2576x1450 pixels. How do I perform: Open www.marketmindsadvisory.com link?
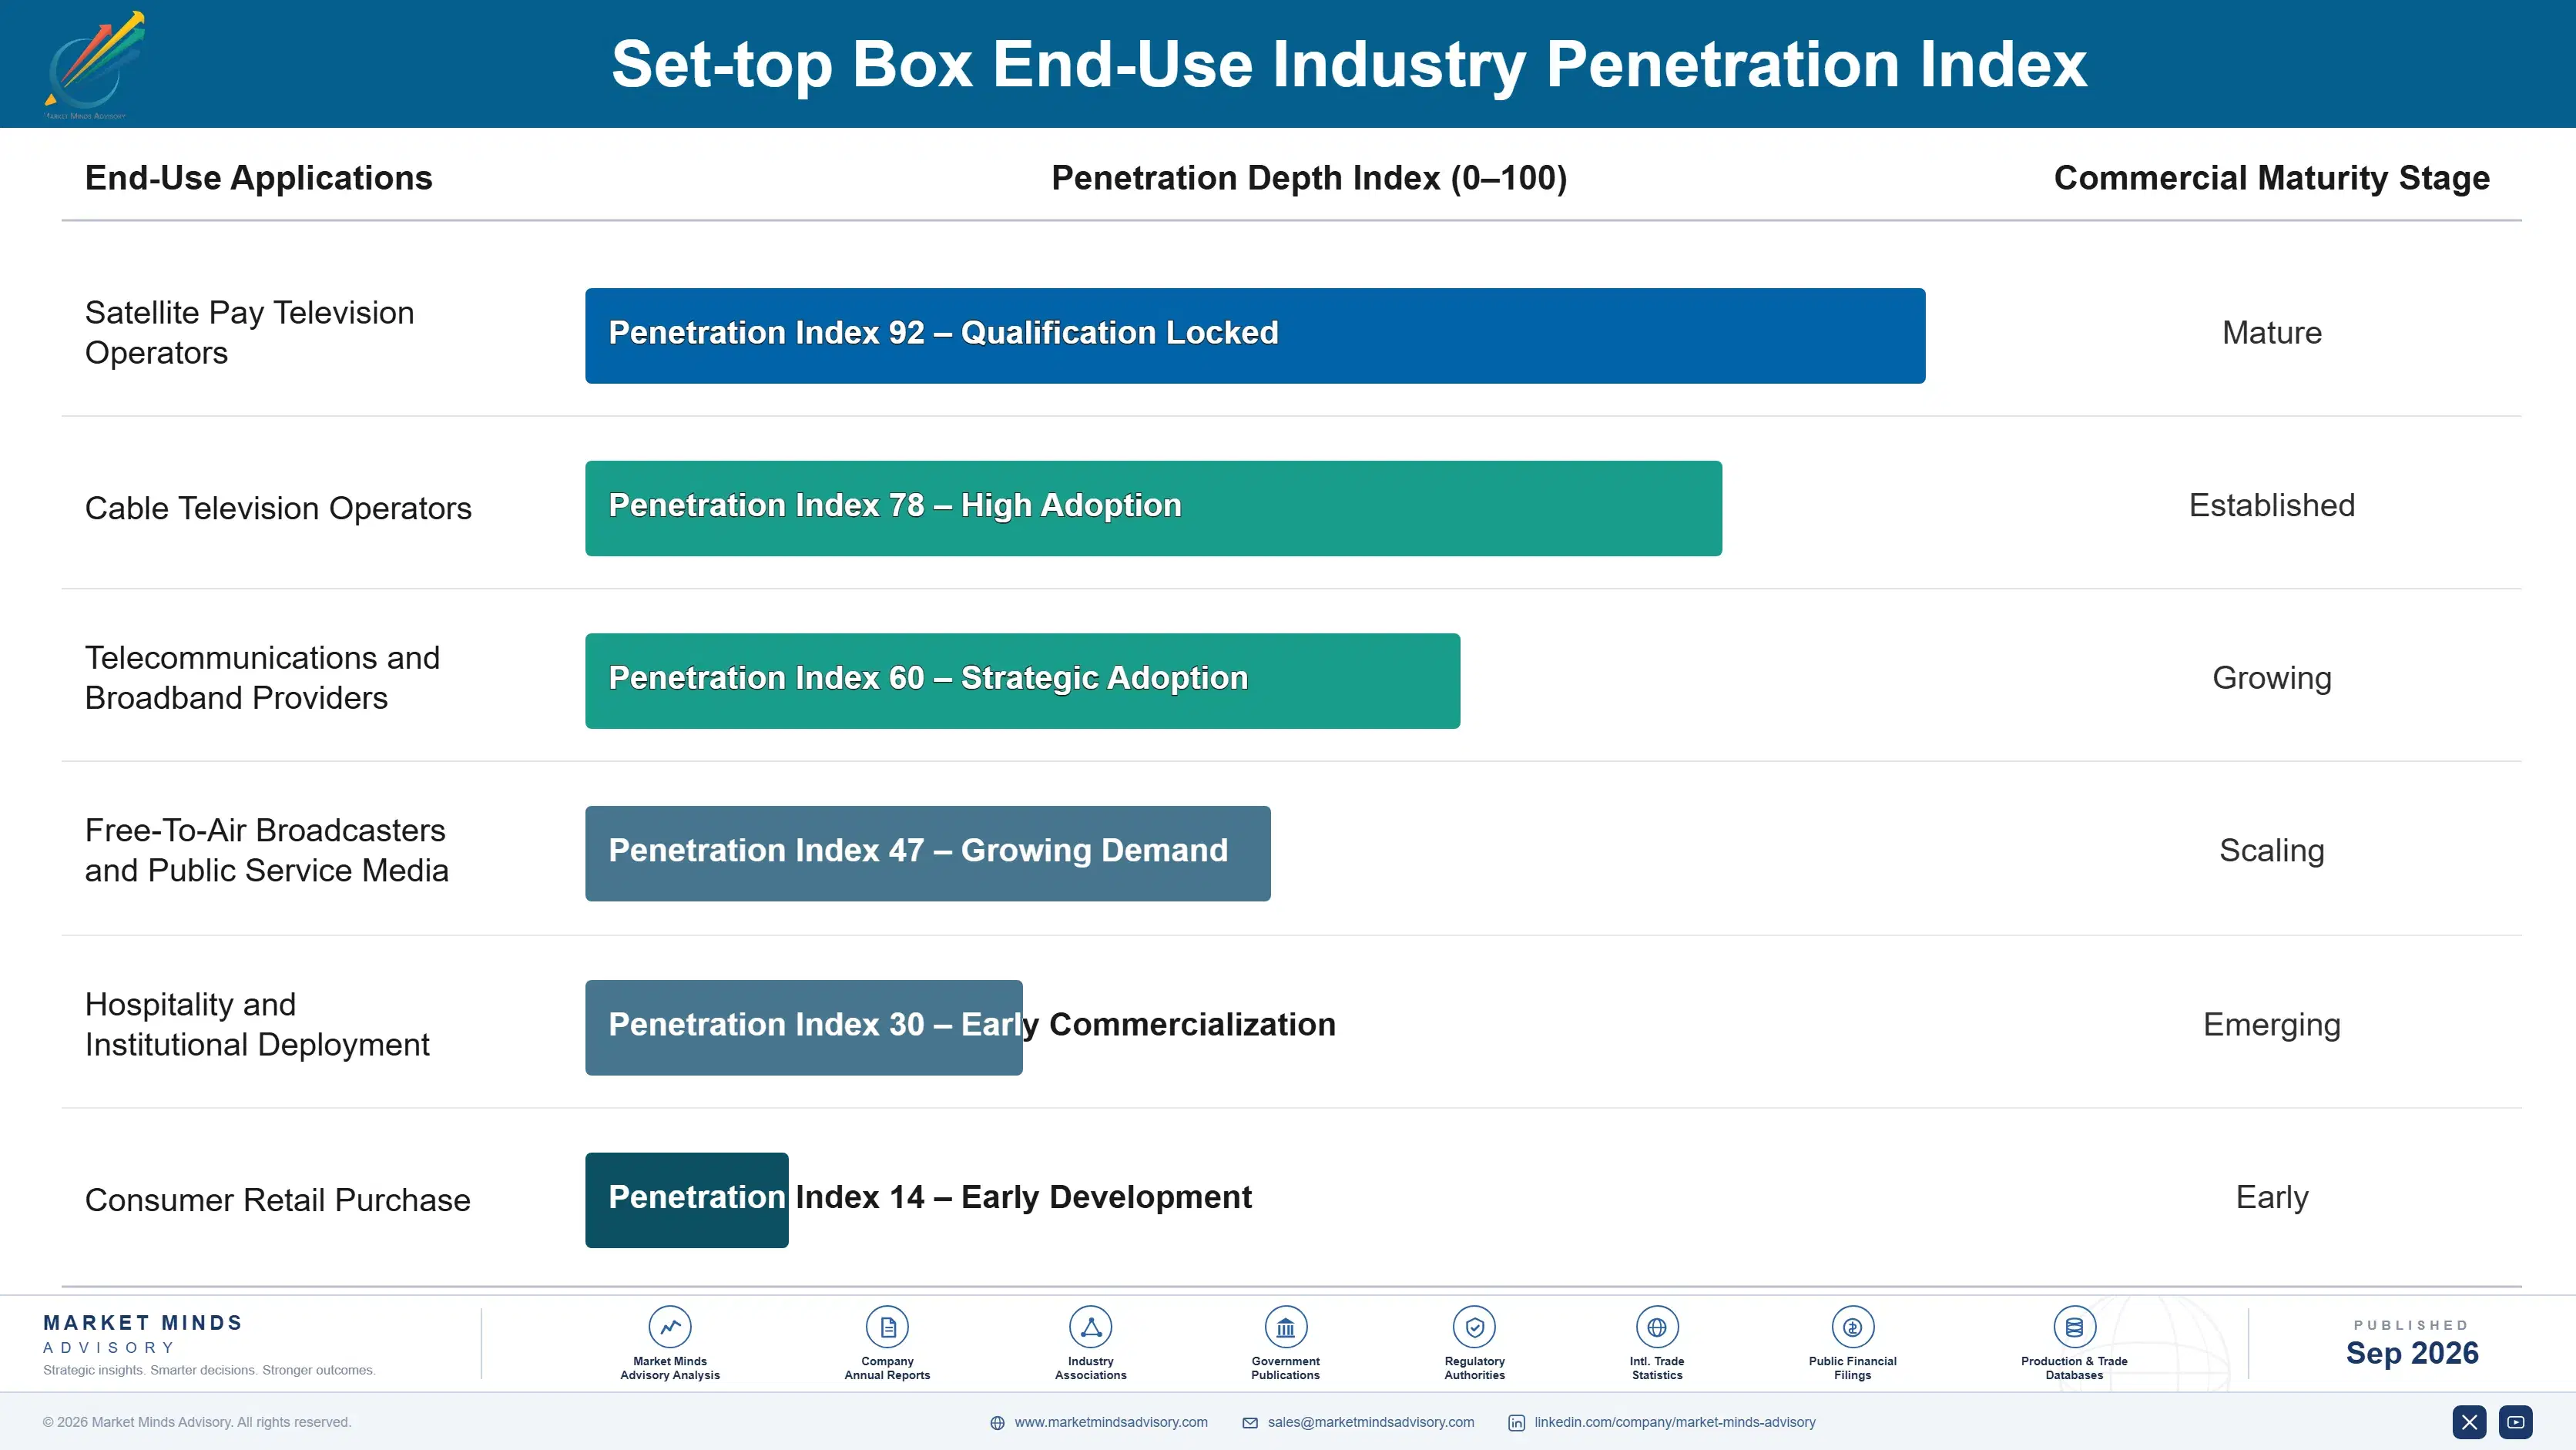click(x=1111, y=1422)
